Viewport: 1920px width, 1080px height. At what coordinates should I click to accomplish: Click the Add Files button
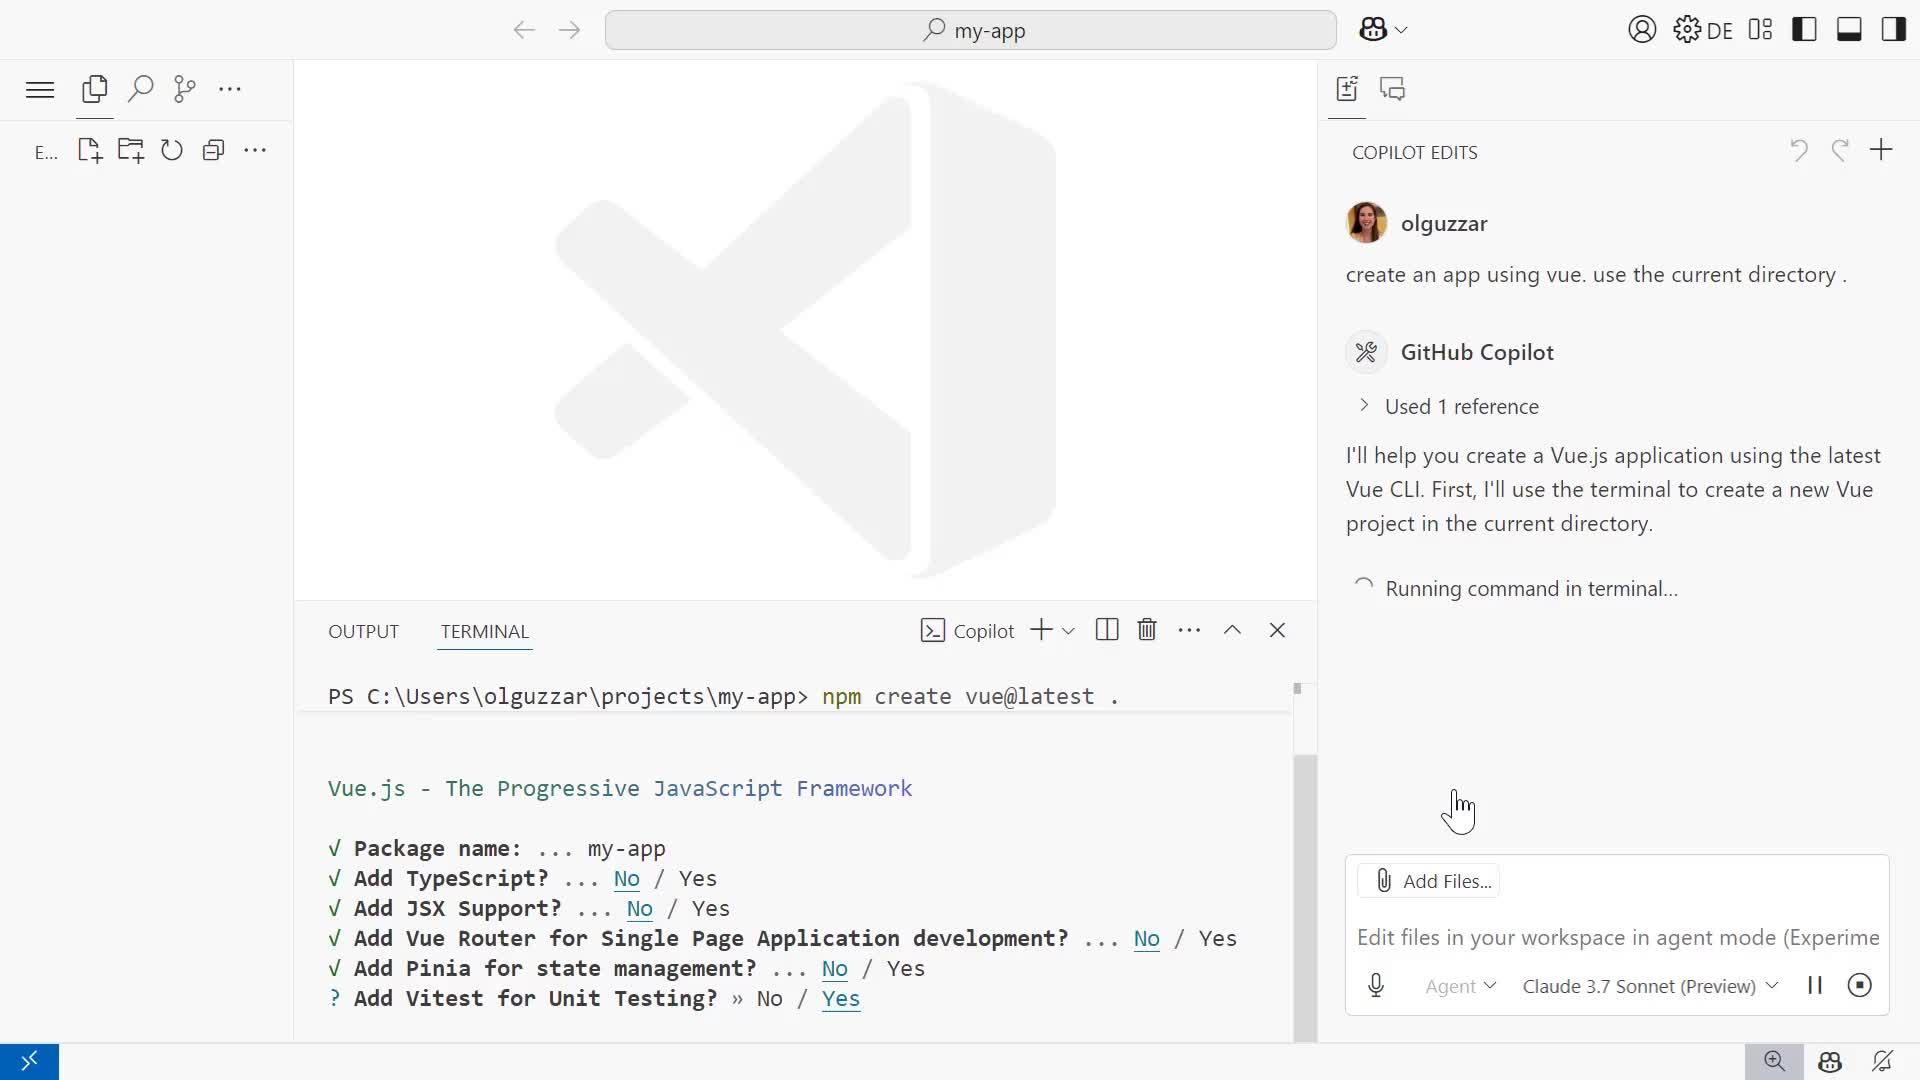click(1429, 880)
